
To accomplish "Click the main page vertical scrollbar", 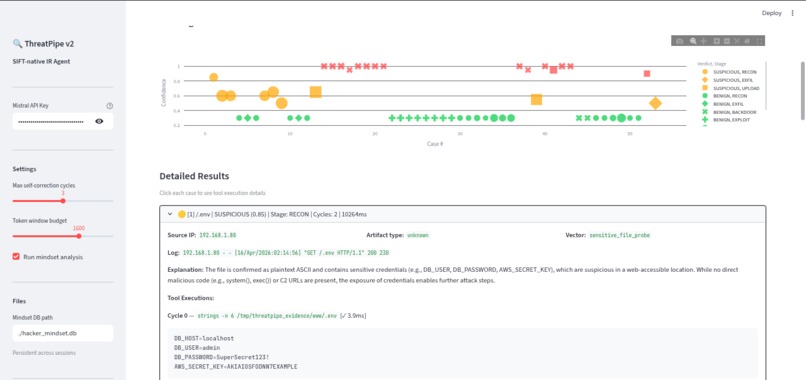I will click(x=802, y=91).
